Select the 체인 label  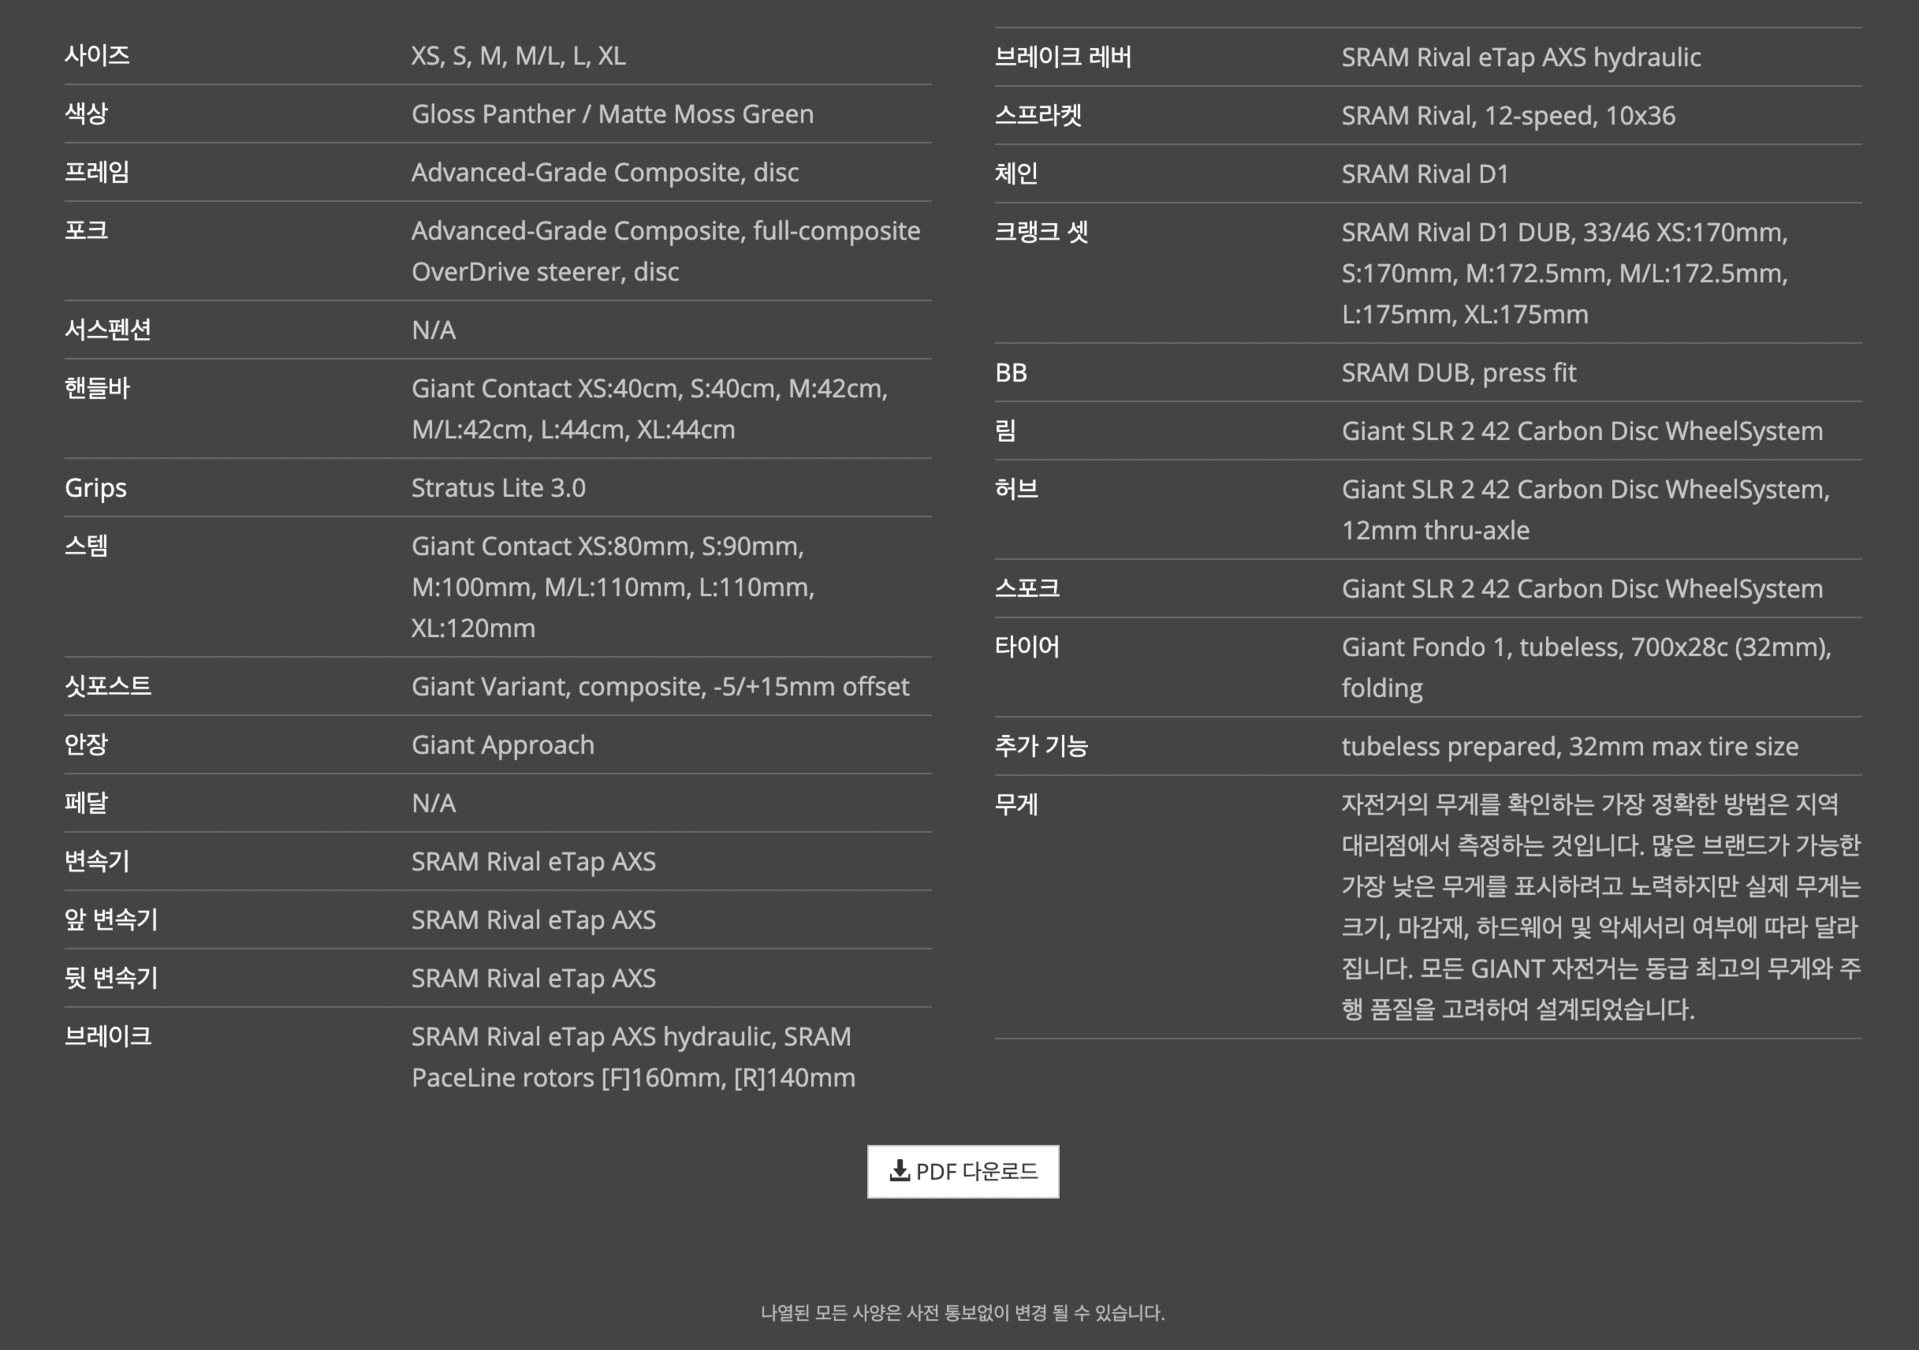pyautogui.click(x=1016, y=174)
